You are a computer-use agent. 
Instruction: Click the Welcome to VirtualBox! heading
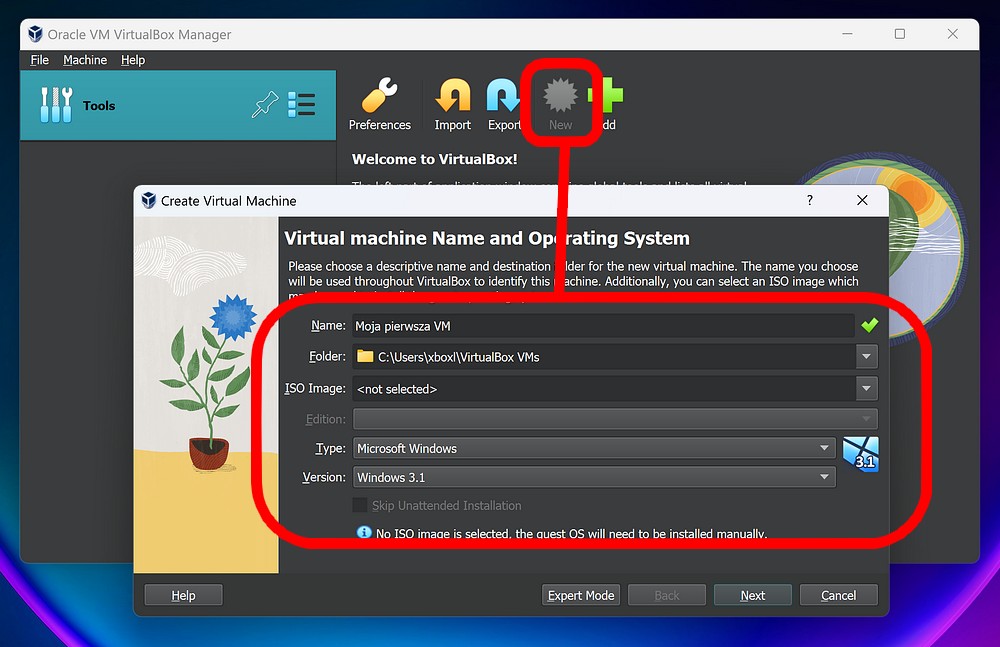434,159
